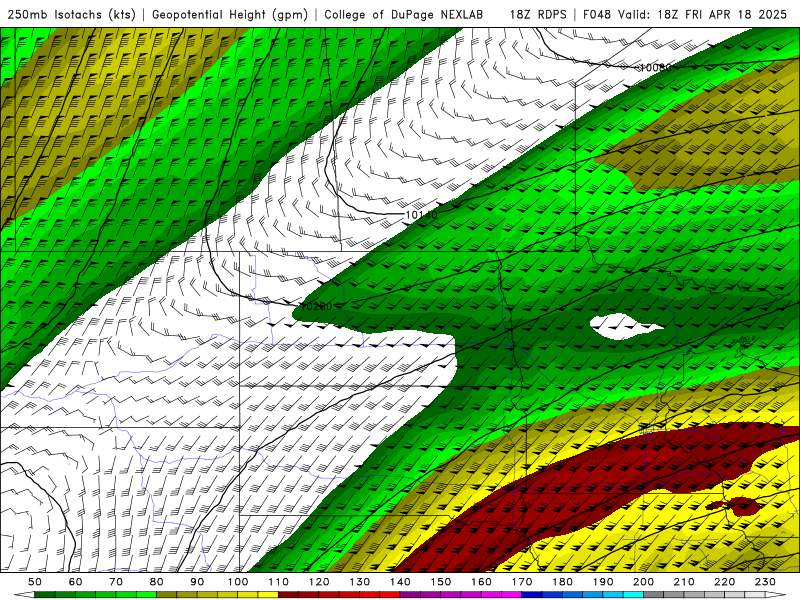Click the 180 label on the color scale

[562, 582]
